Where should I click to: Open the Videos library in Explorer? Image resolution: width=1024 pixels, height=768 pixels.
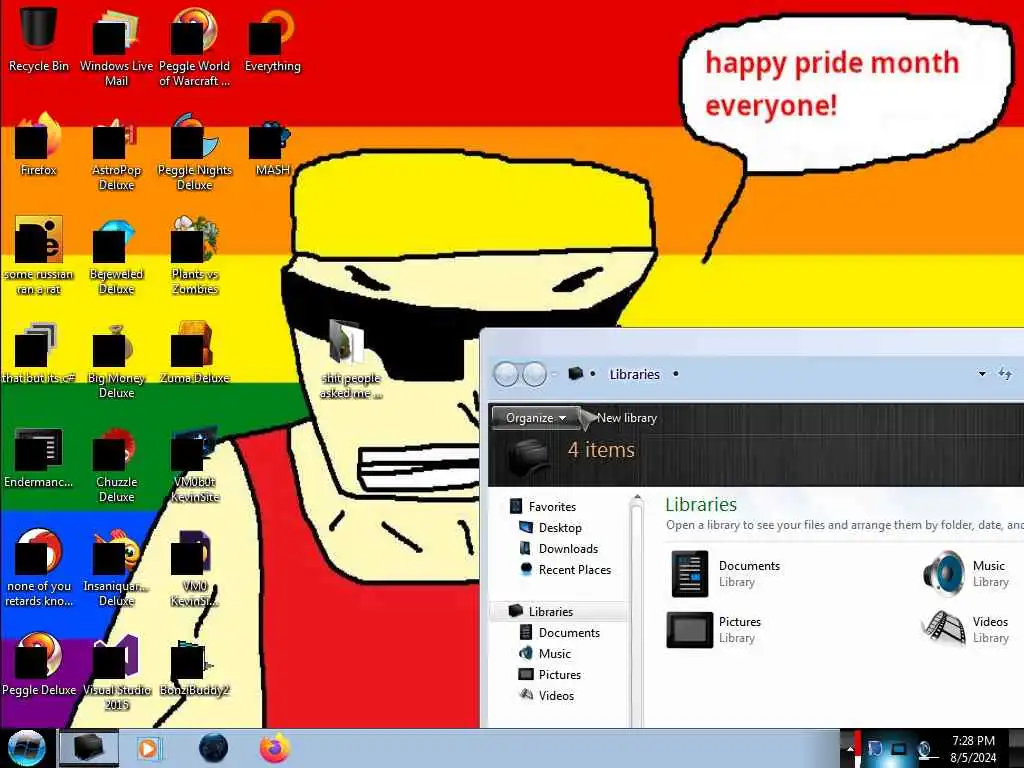[x=965, y=630]
